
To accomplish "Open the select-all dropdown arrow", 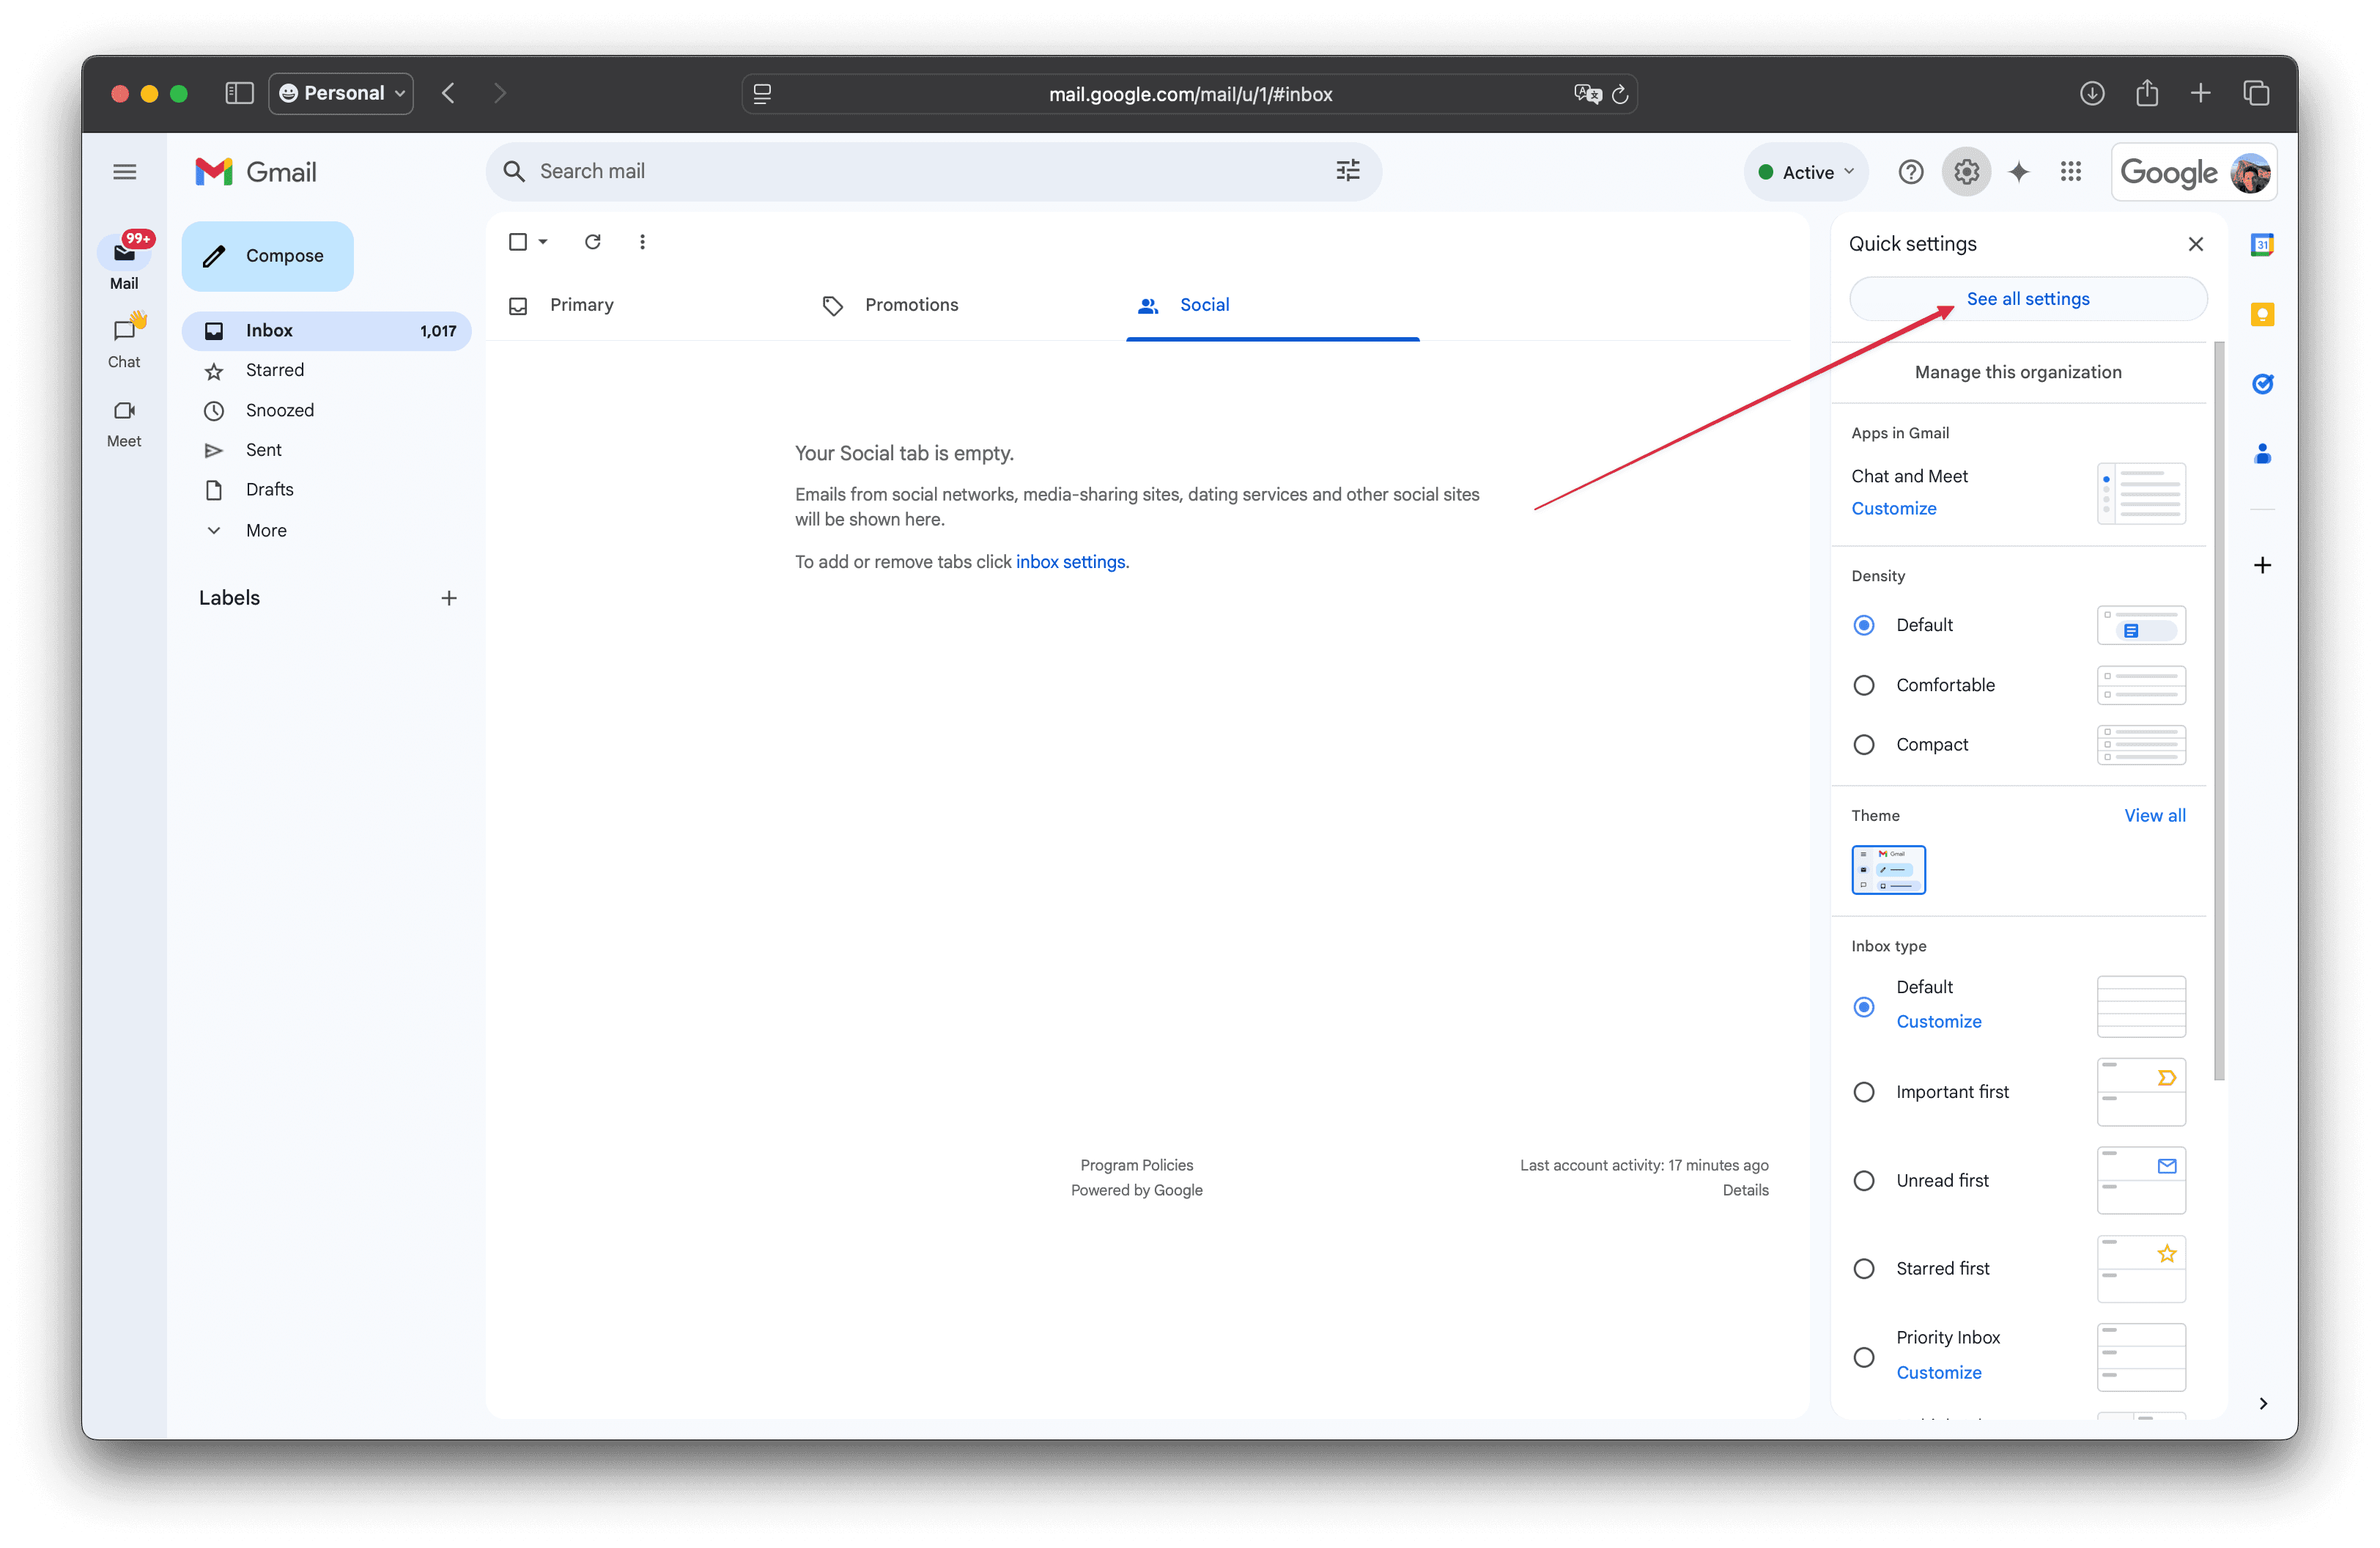I will [544, 241].
